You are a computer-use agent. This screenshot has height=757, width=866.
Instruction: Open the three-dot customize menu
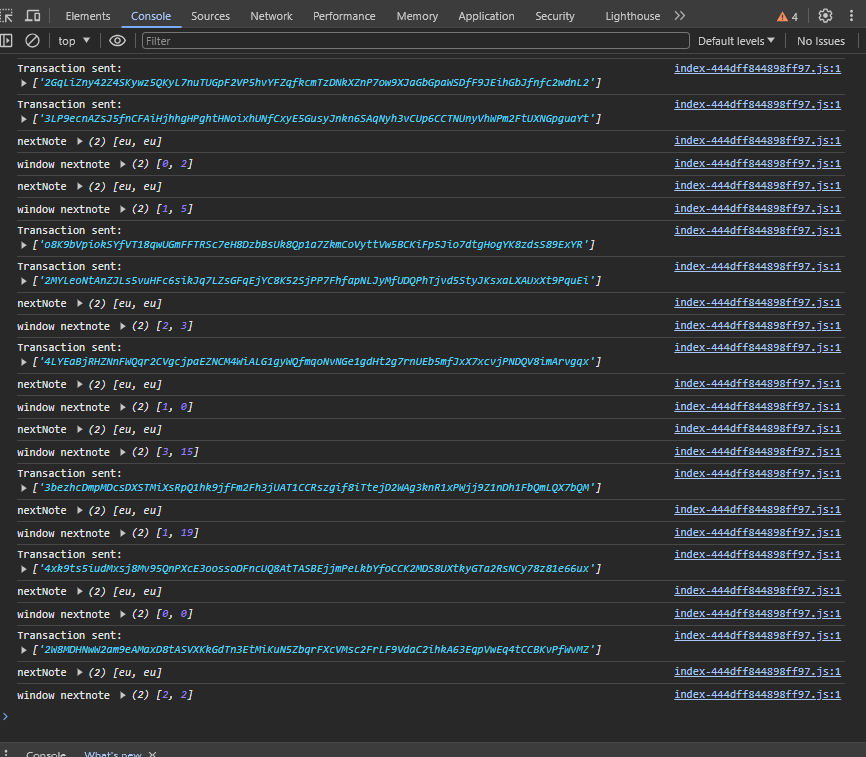(851, 16)
